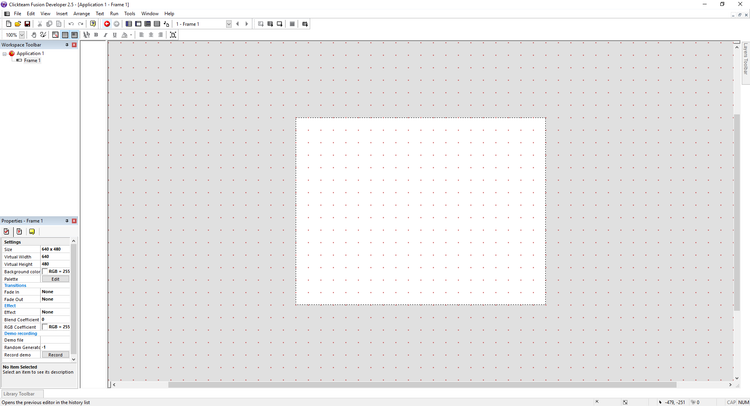Copy selection using the toolbar Copy icon
The width and height of the screenshot is (750, 406).
click(49, 24)
